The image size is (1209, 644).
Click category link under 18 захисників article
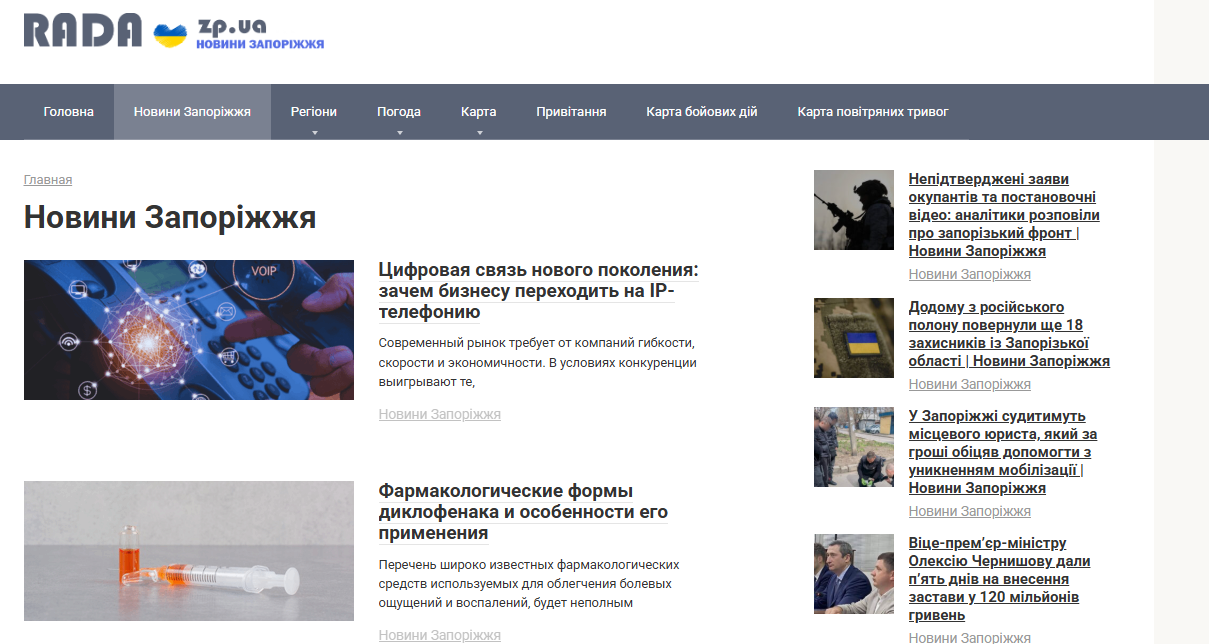point(970,384)
